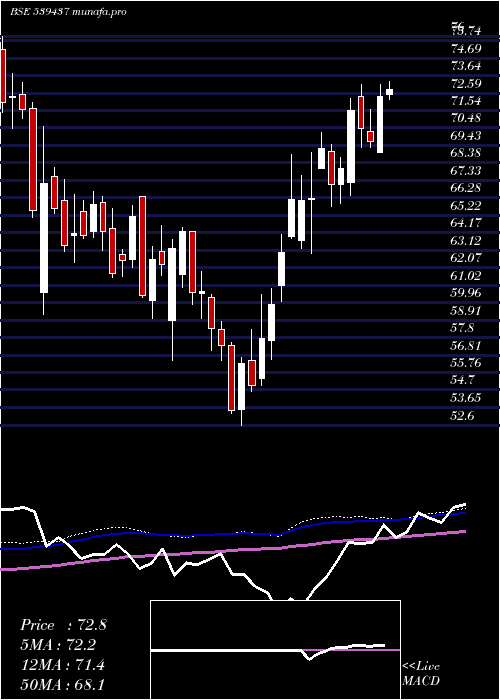Click the 62.07 price axis label
500x700 pixels.
(x=466, y=258)
